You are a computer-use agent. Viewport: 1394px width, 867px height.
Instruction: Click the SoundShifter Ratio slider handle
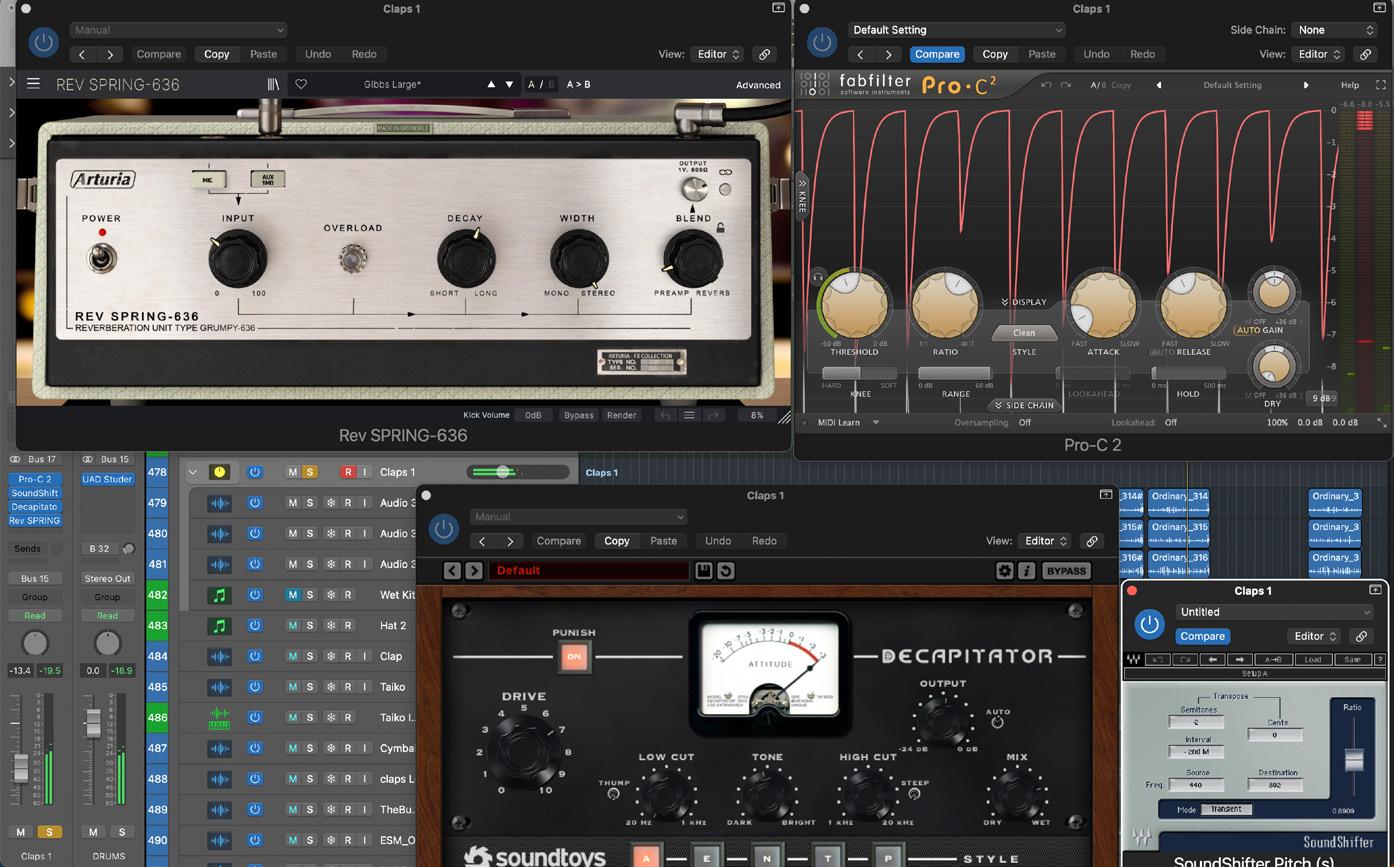point(1353,759)
